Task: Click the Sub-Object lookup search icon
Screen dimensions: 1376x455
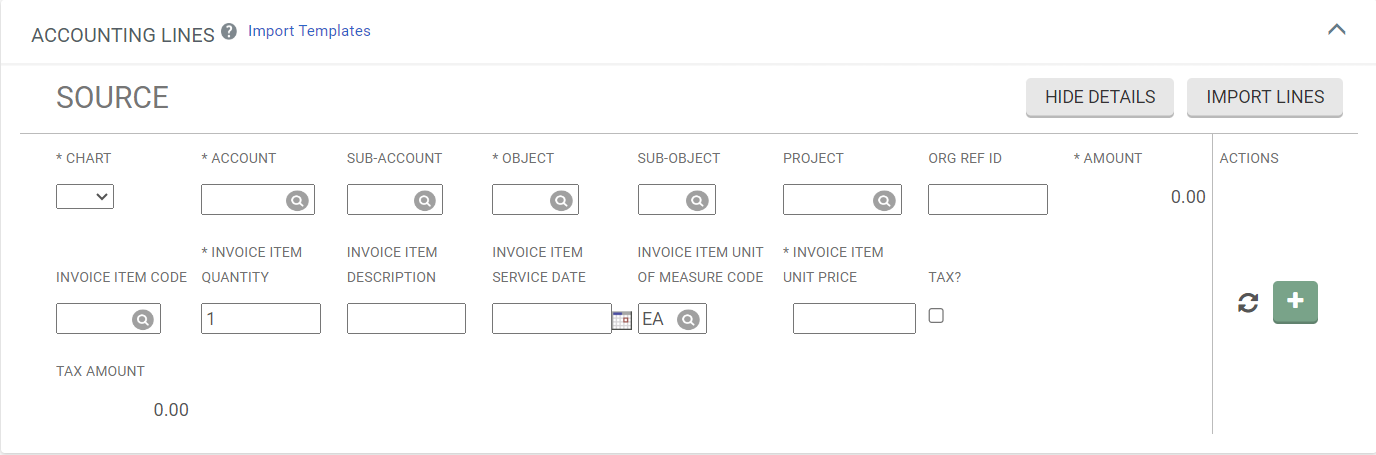Action: pyautogui.click(x=696, y=200)
